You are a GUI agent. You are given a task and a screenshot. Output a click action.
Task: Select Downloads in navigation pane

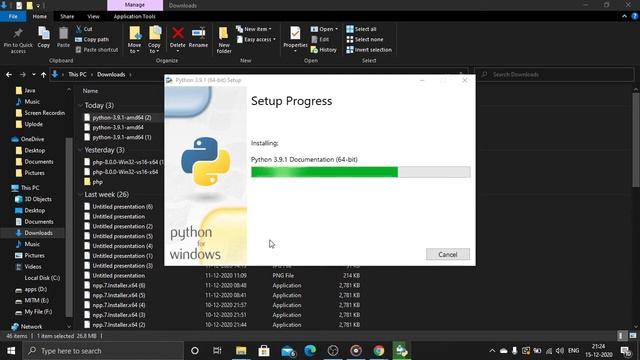click(38, 233)
